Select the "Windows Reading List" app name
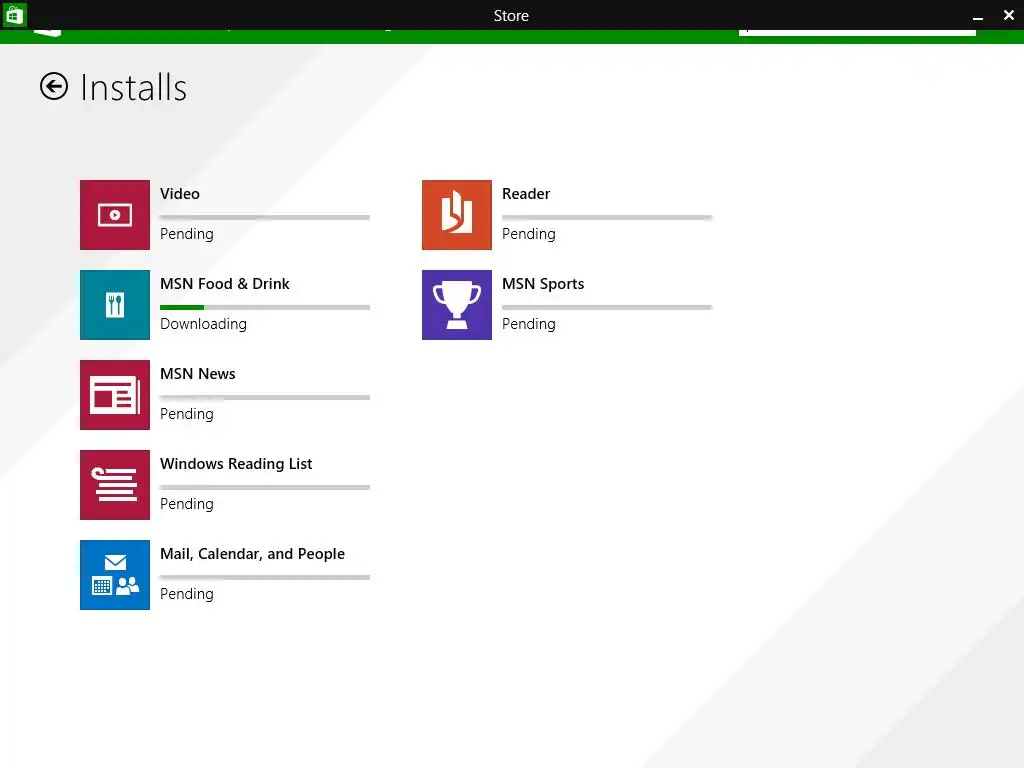Screen dimensions: 1024x768 point(236,464)
